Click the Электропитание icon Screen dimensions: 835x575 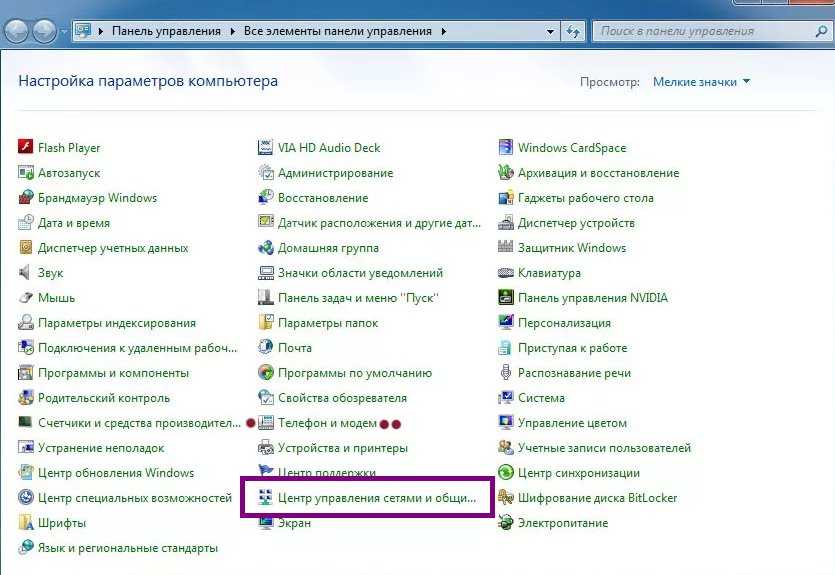pyautogui.click(x=506, y=523)
